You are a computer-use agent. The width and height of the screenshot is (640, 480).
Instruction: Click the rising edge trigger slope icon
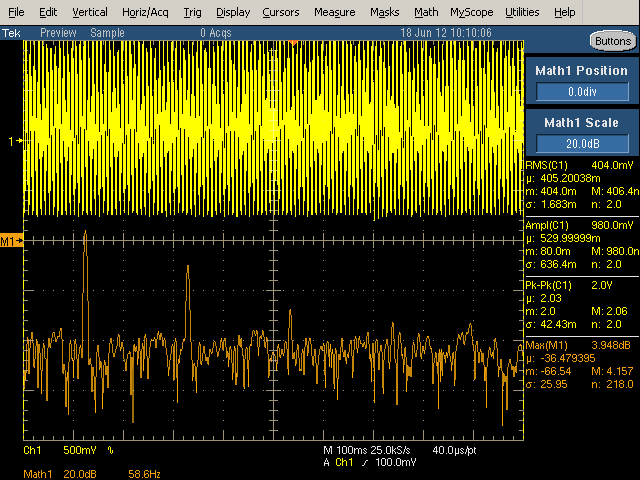click(x=364, y=462)
